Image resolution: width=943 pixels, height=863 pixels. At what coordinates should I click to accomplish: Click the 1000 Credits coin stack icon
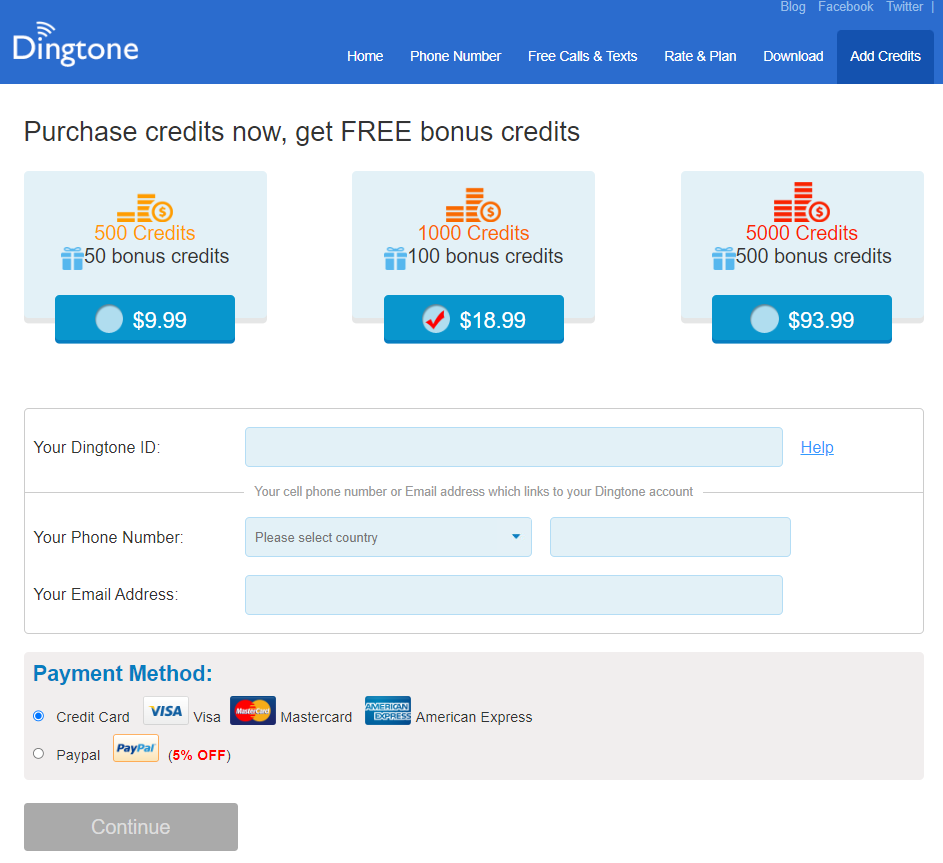473,205
